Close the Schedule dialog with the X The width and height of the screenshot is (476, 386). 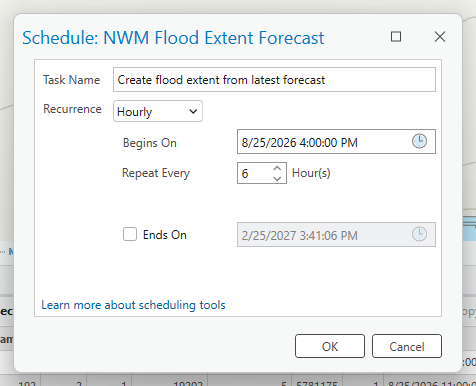tap(440, 37)
